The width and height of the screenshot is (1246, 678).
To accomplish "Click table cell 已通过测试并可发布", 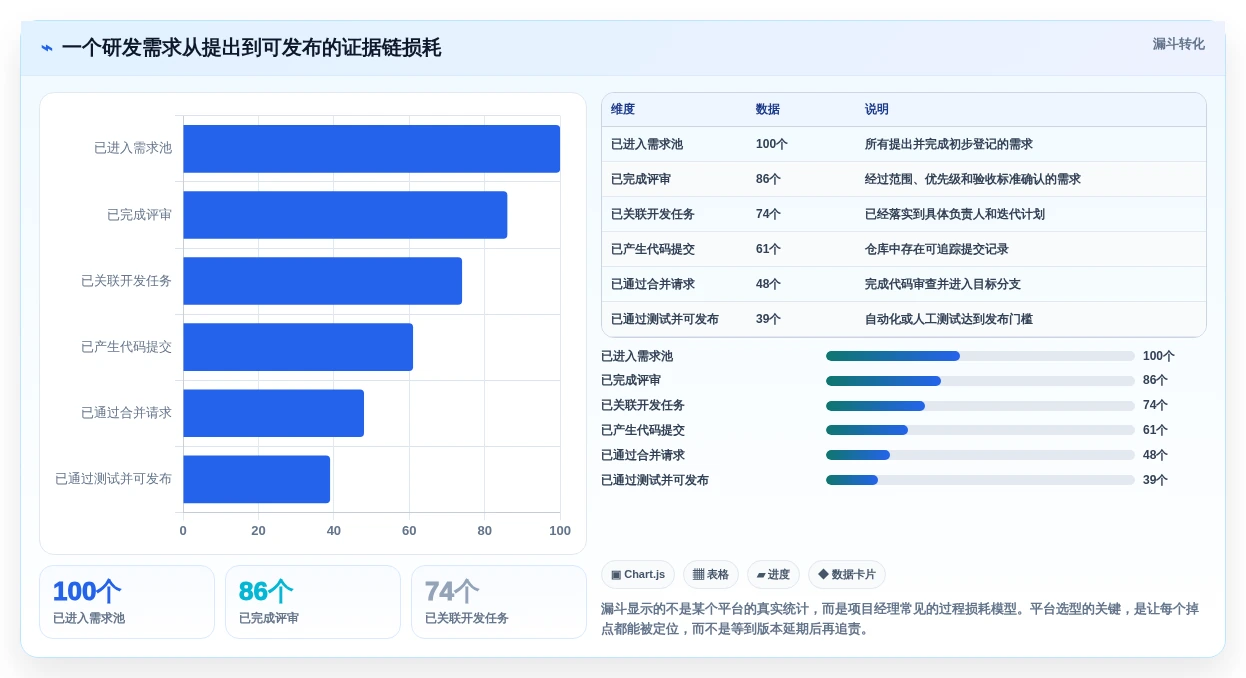I will click(665, 319).
